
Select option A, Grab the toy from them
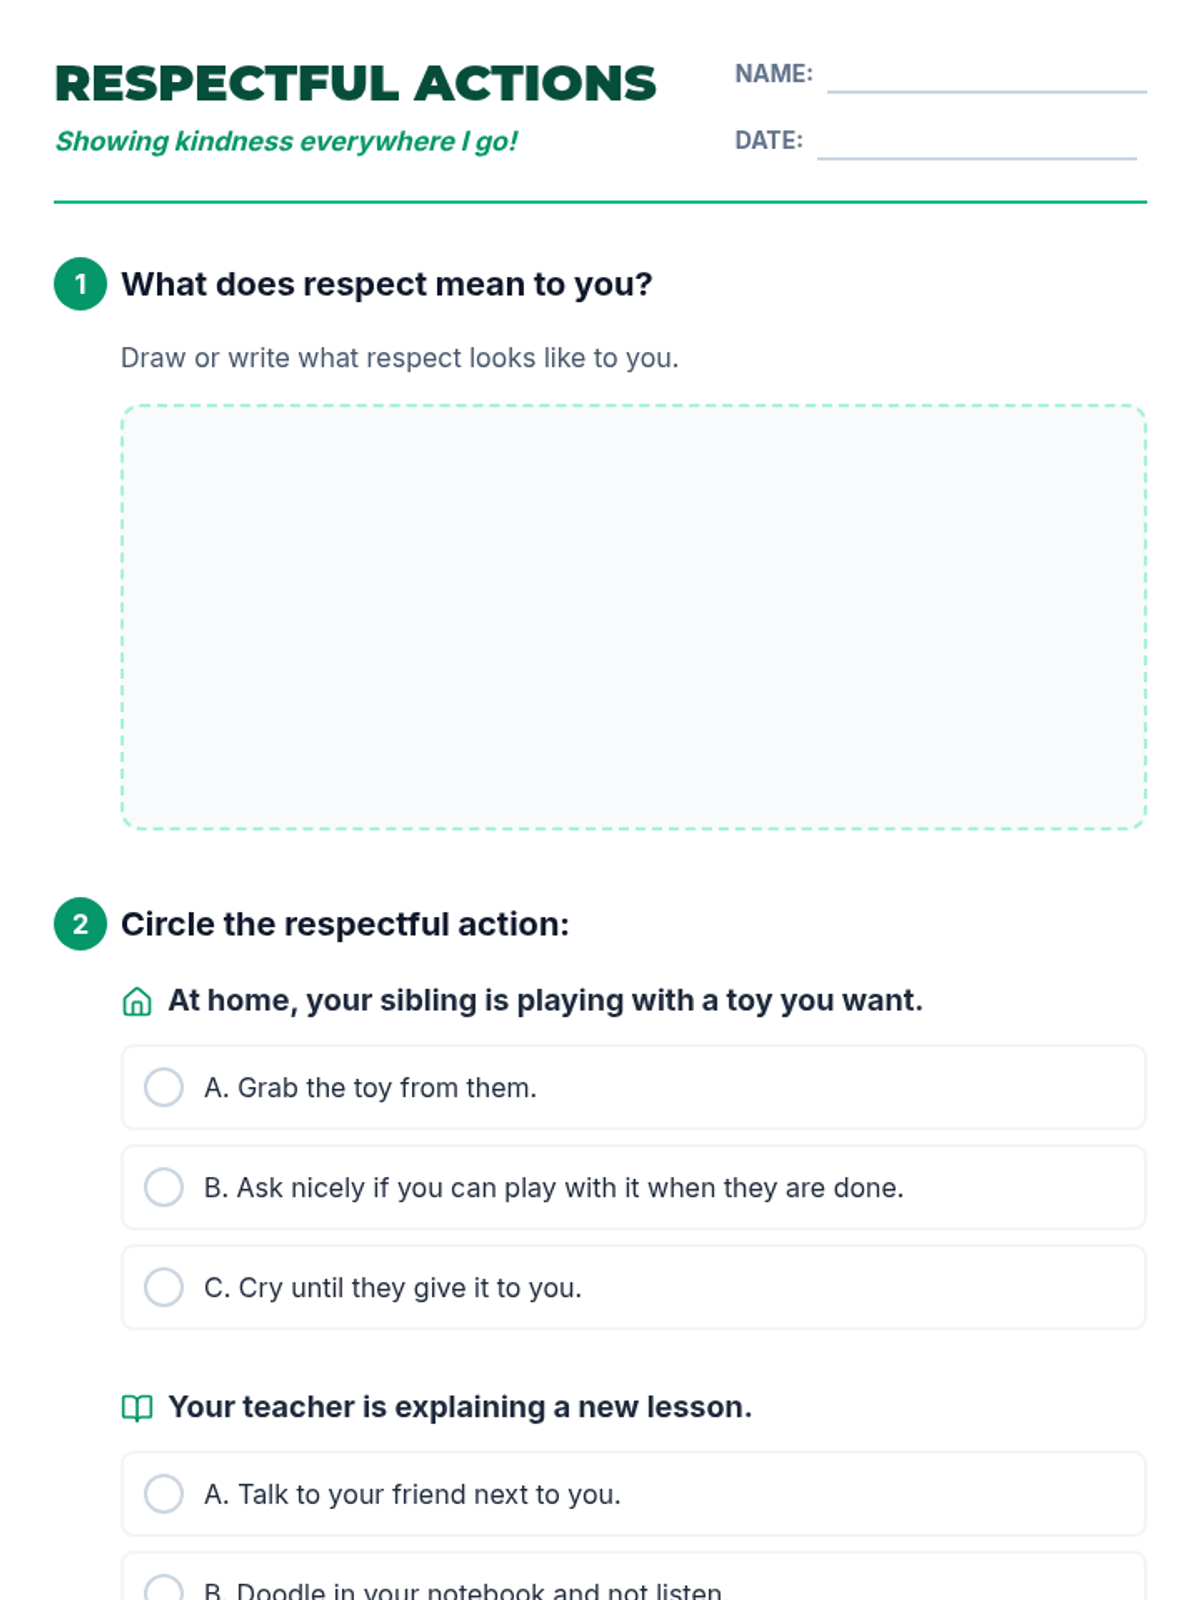(x=164, y=1087)
